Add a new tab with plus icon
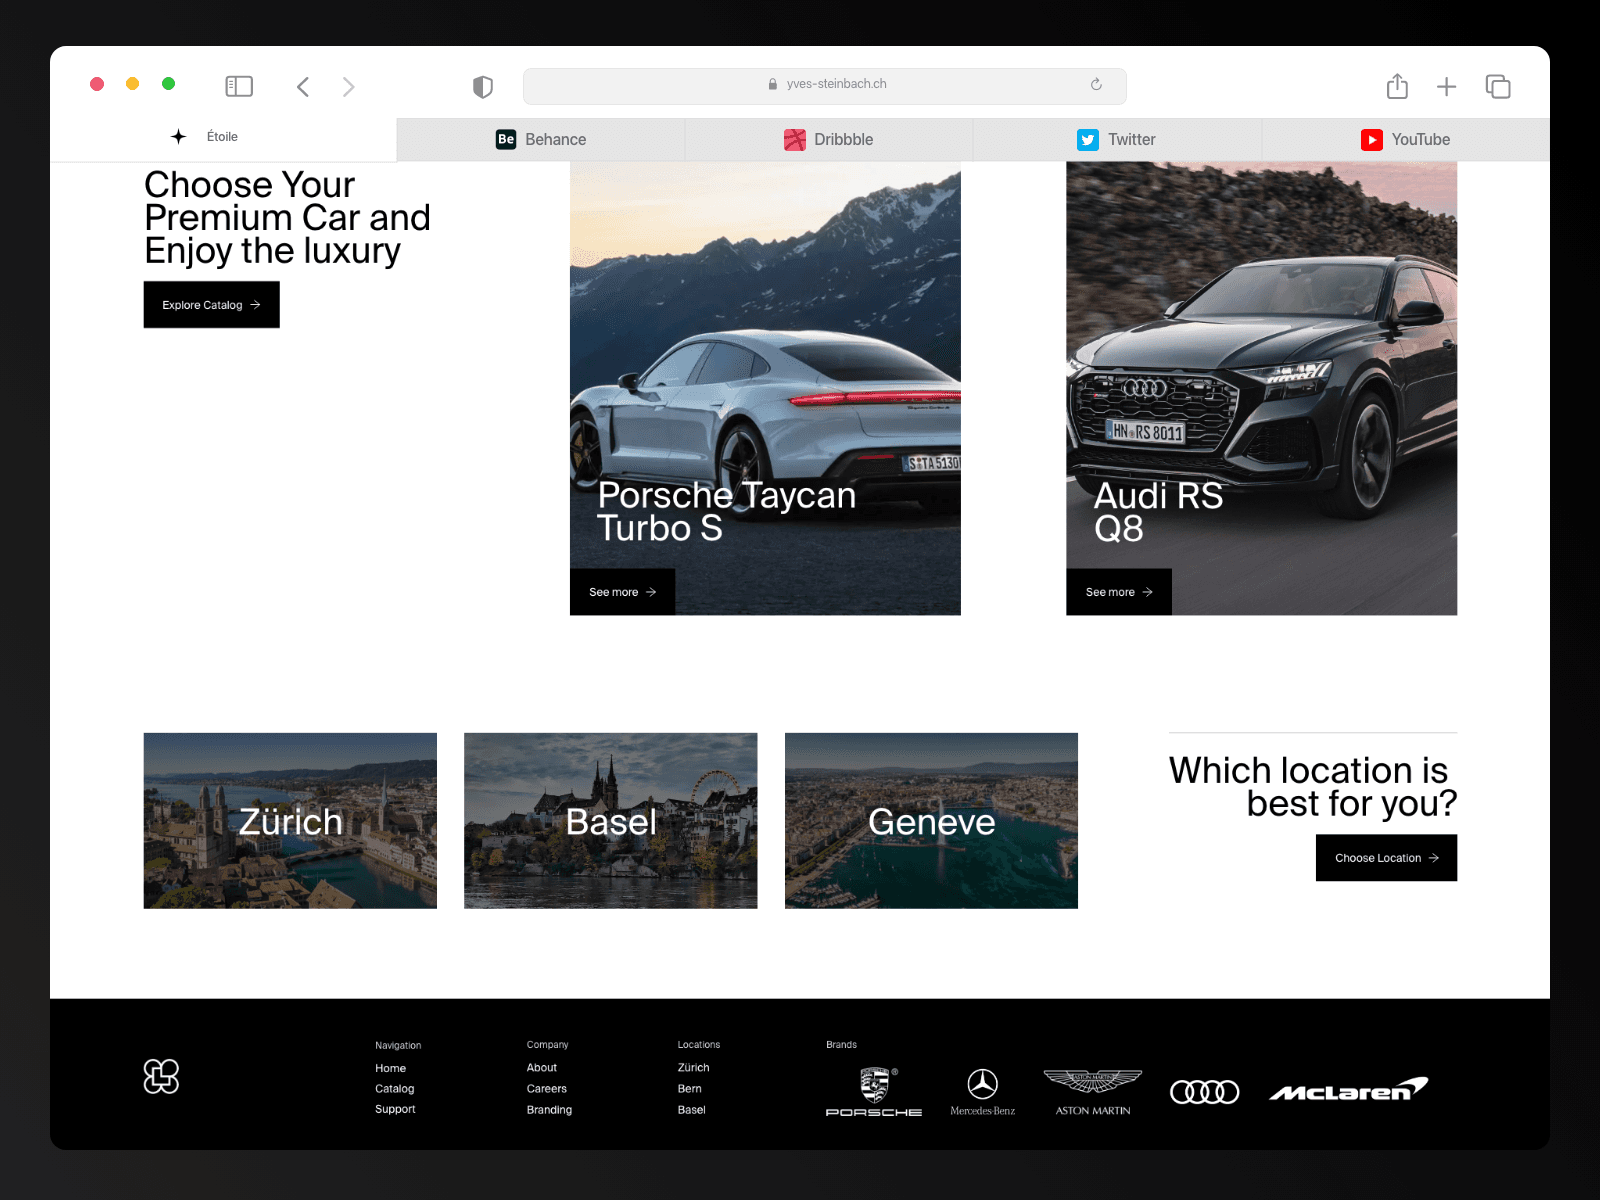The height and width of the screenshot is (1200, 1600). pos(1446,87)
